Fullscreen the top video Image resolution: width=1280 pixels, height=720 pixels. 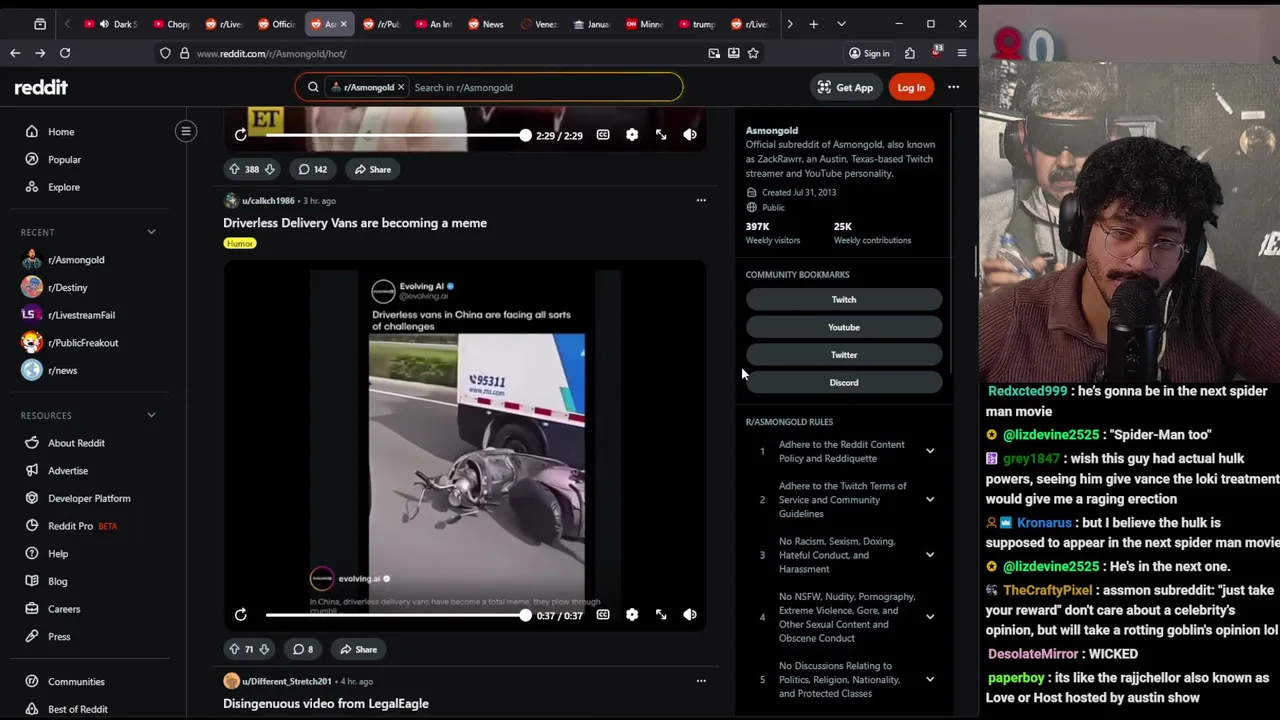(661, 135)
